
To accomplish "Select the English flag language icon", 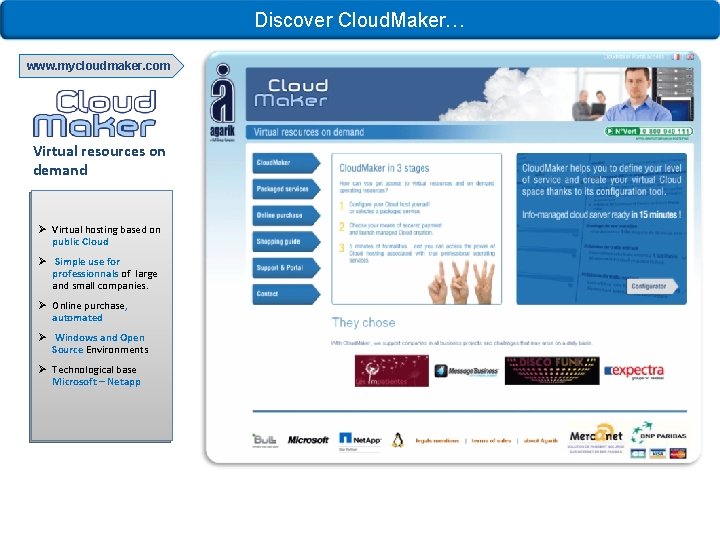I will (x=690, y=56).
